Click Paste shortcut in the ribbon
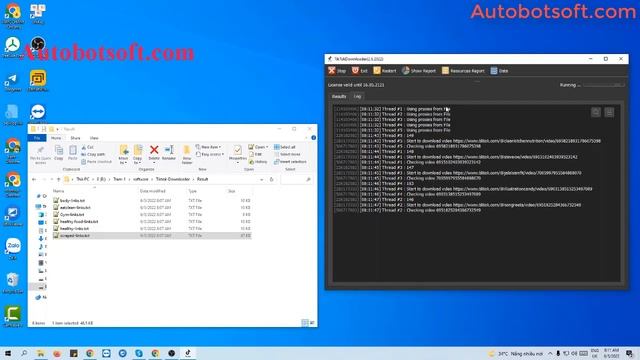 pos(96,162)
